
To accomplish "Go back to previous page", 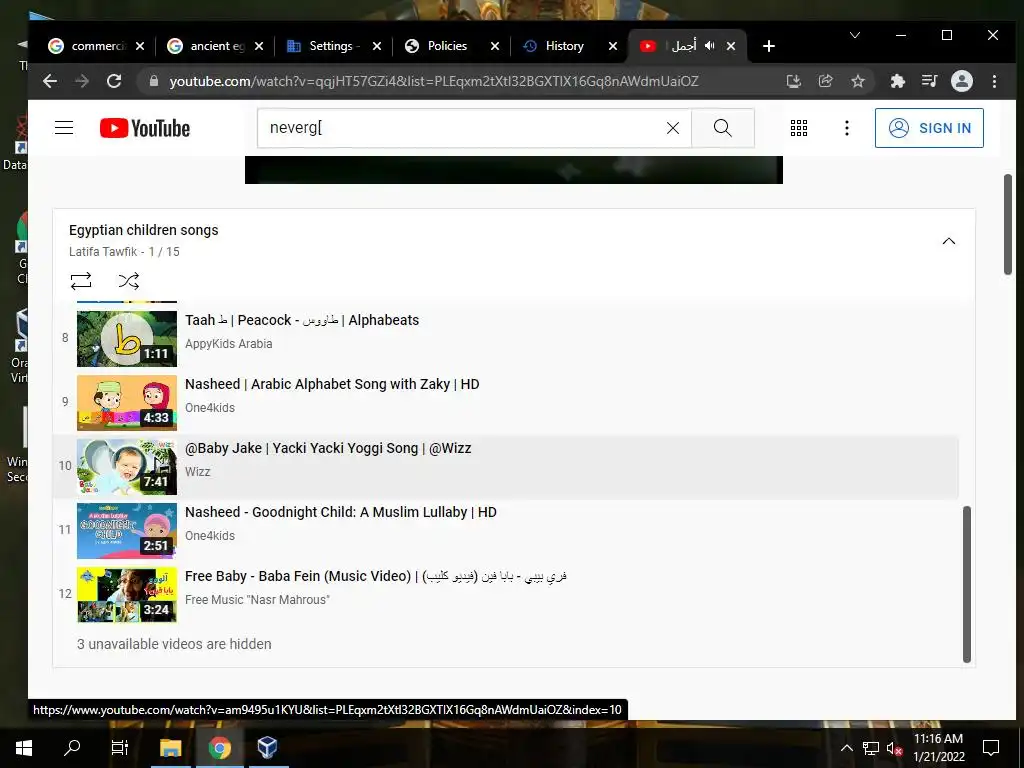I will [x=50, y=81].
